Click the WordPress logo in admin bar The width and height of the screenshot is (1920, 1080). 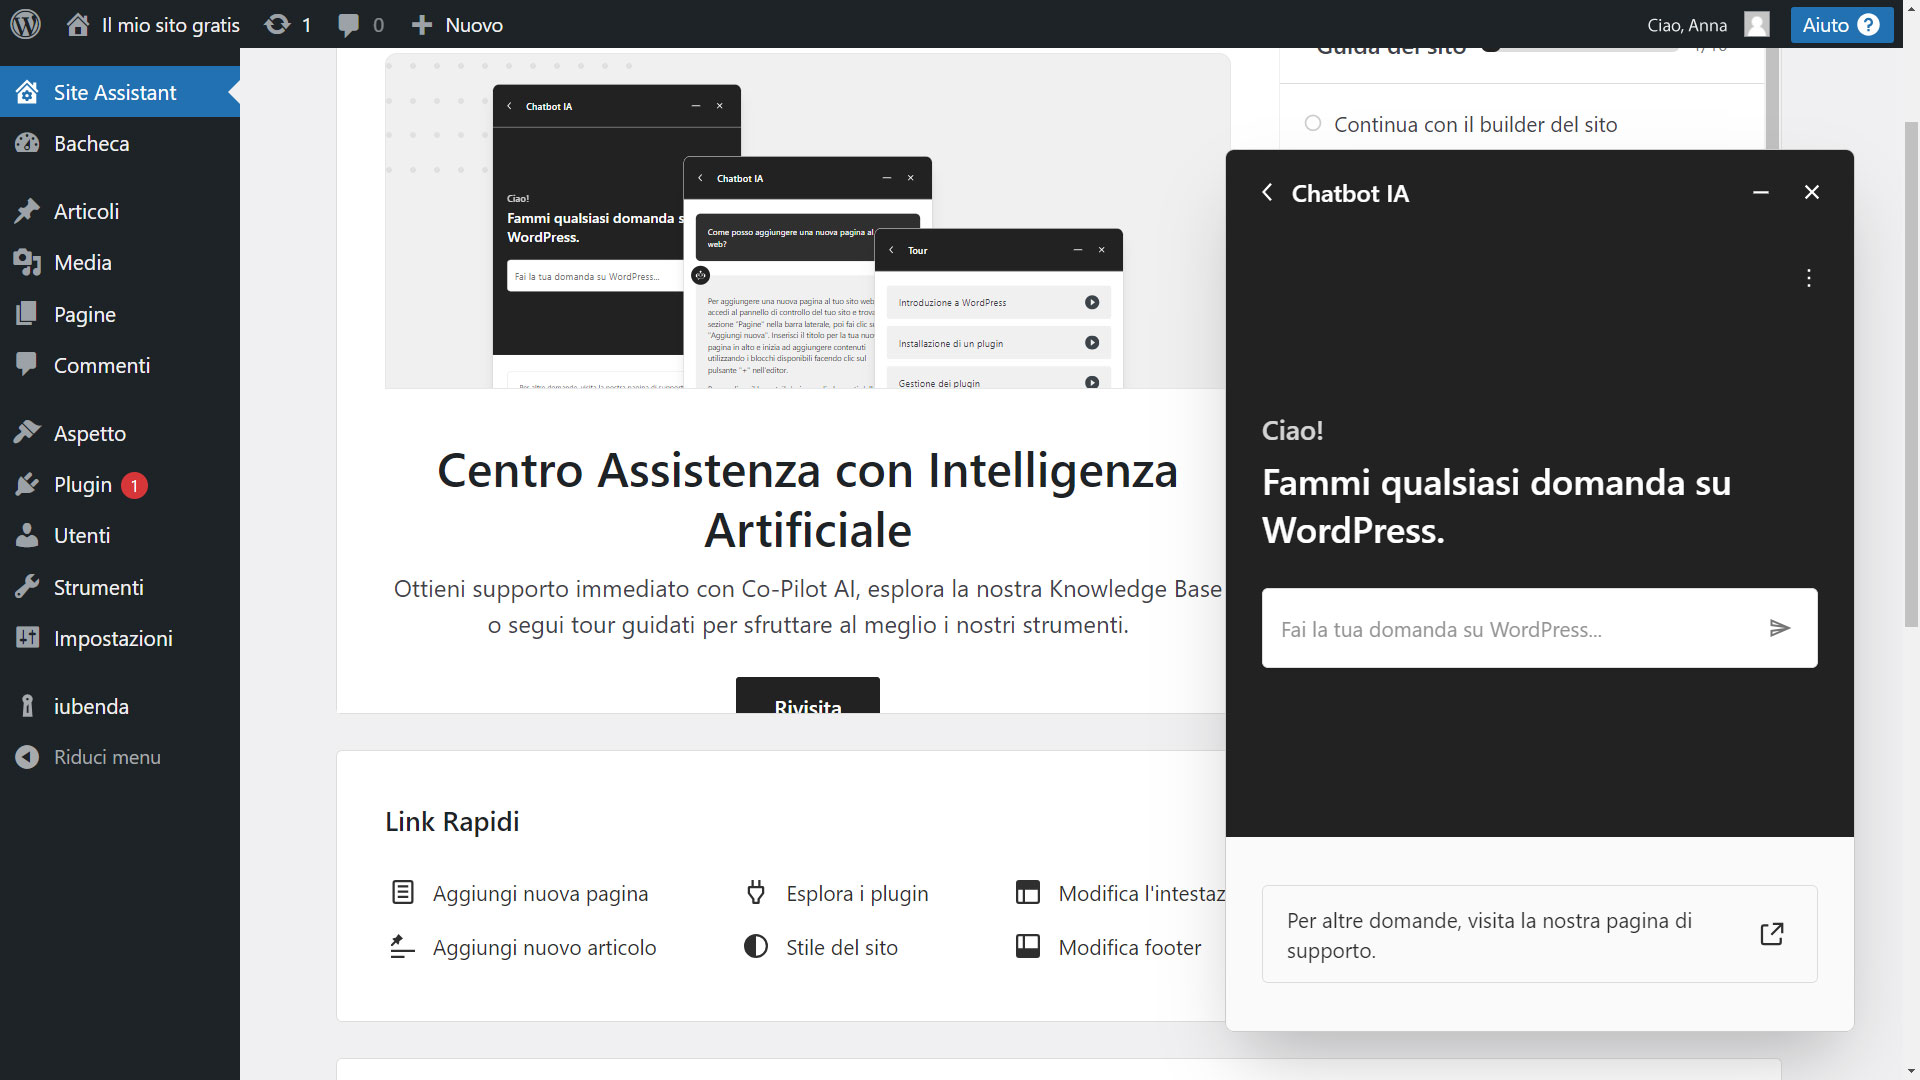click(25, 24)
